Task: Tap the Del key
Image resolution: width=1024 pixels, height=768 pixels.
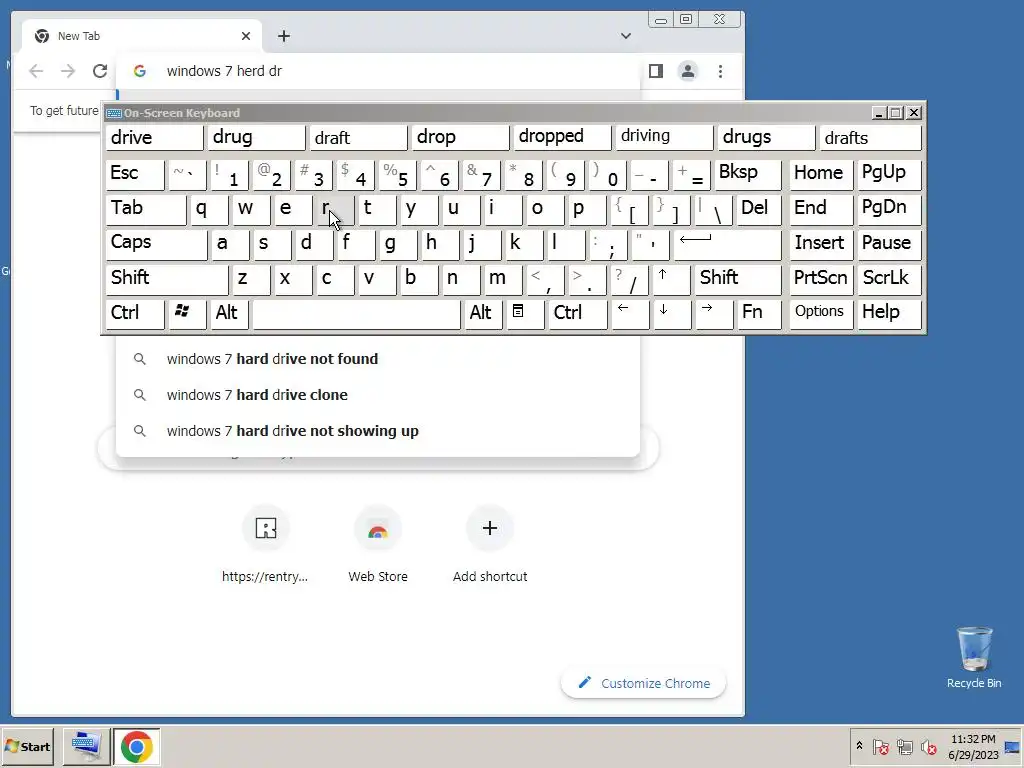Action: [x=759, y=210]
